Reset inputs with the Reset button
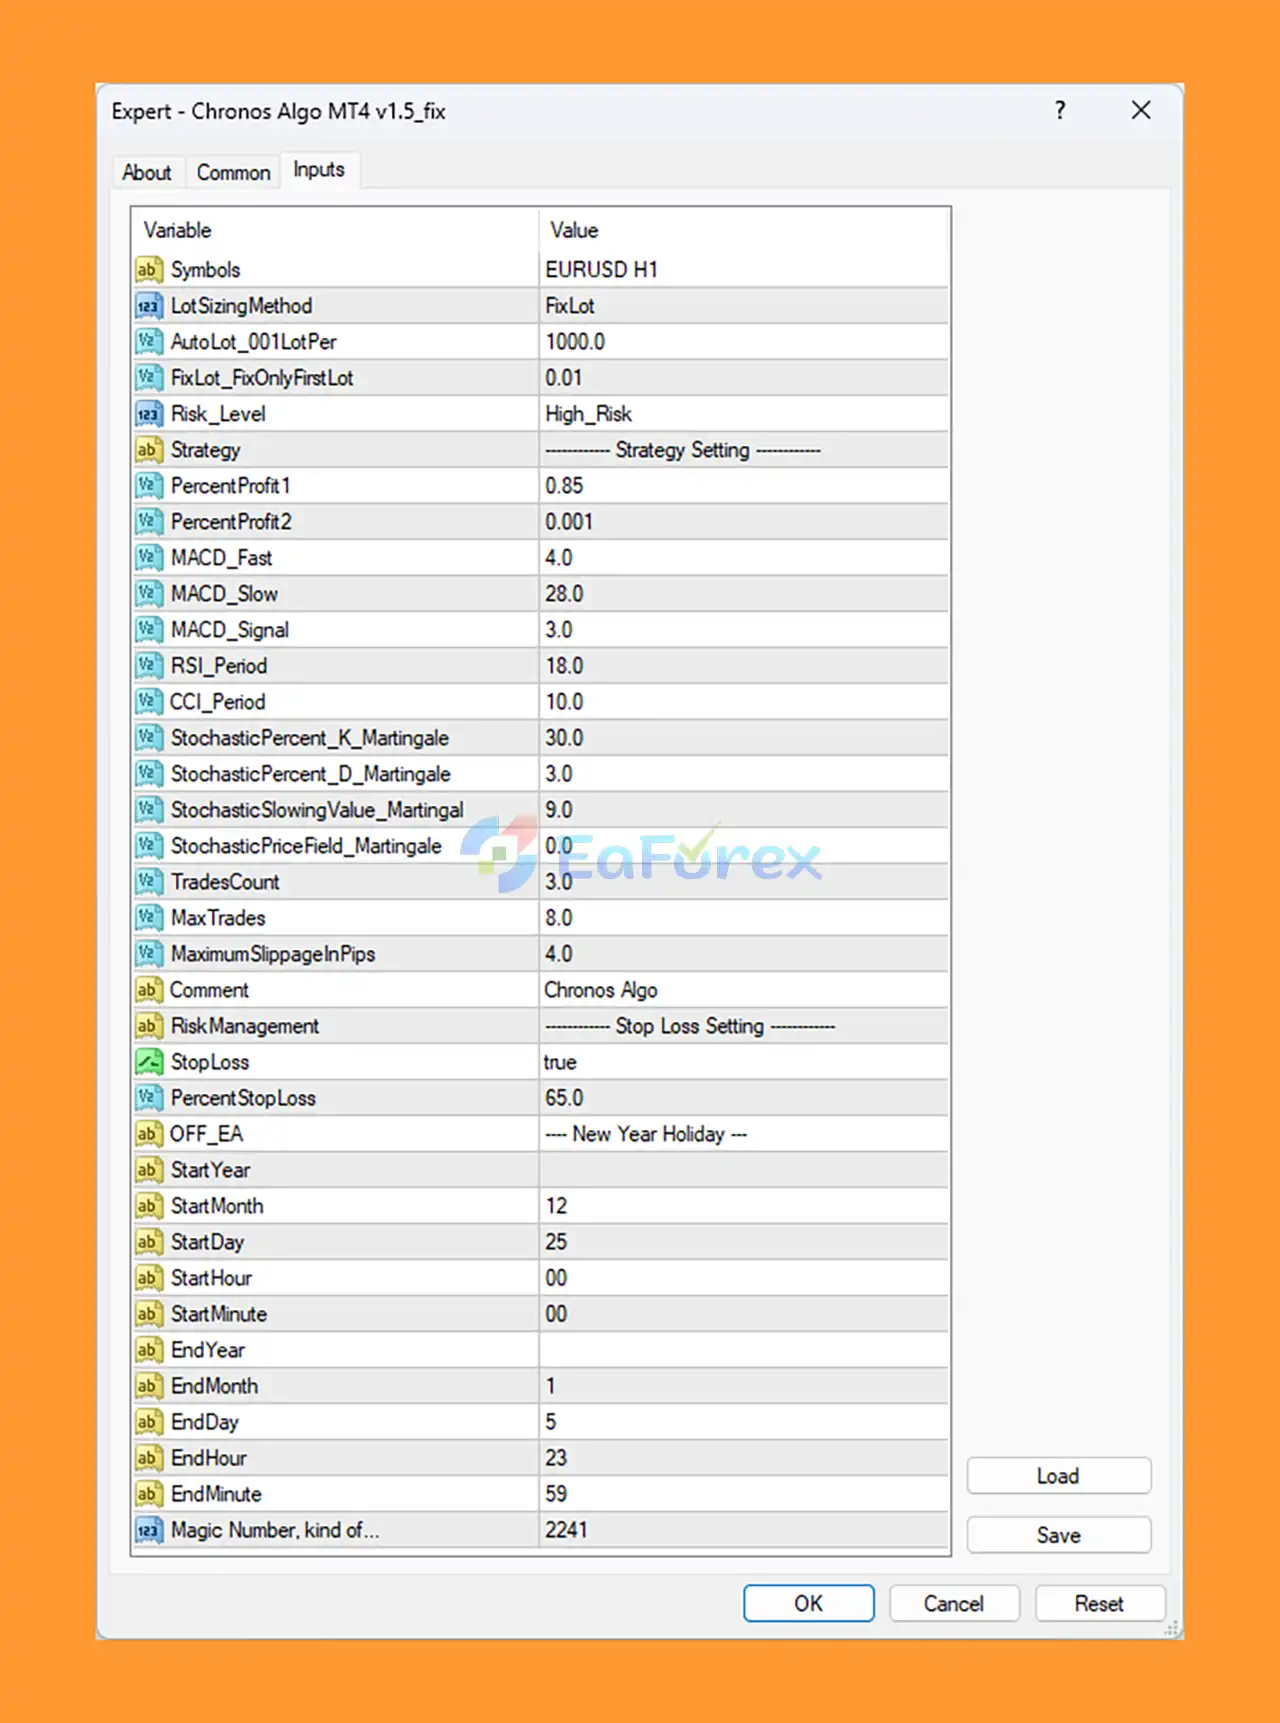Viewport: 1280px width, 1723px height. 1100,1603
